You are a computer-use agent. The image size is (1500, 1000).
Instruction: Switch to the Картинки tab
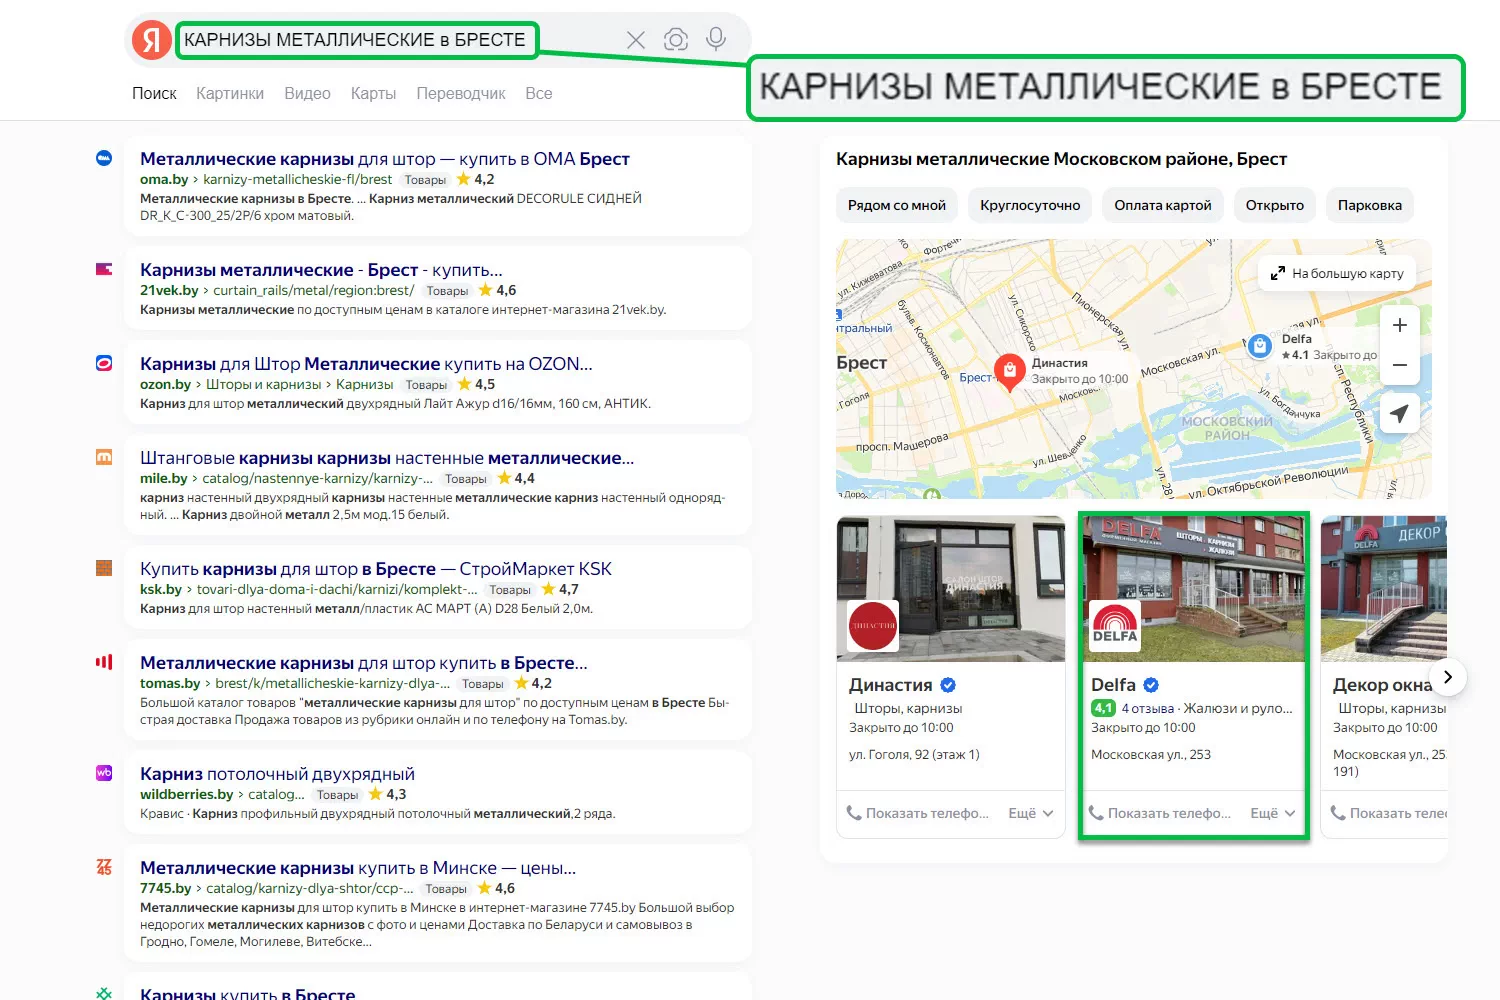click(x=230, y=93)
